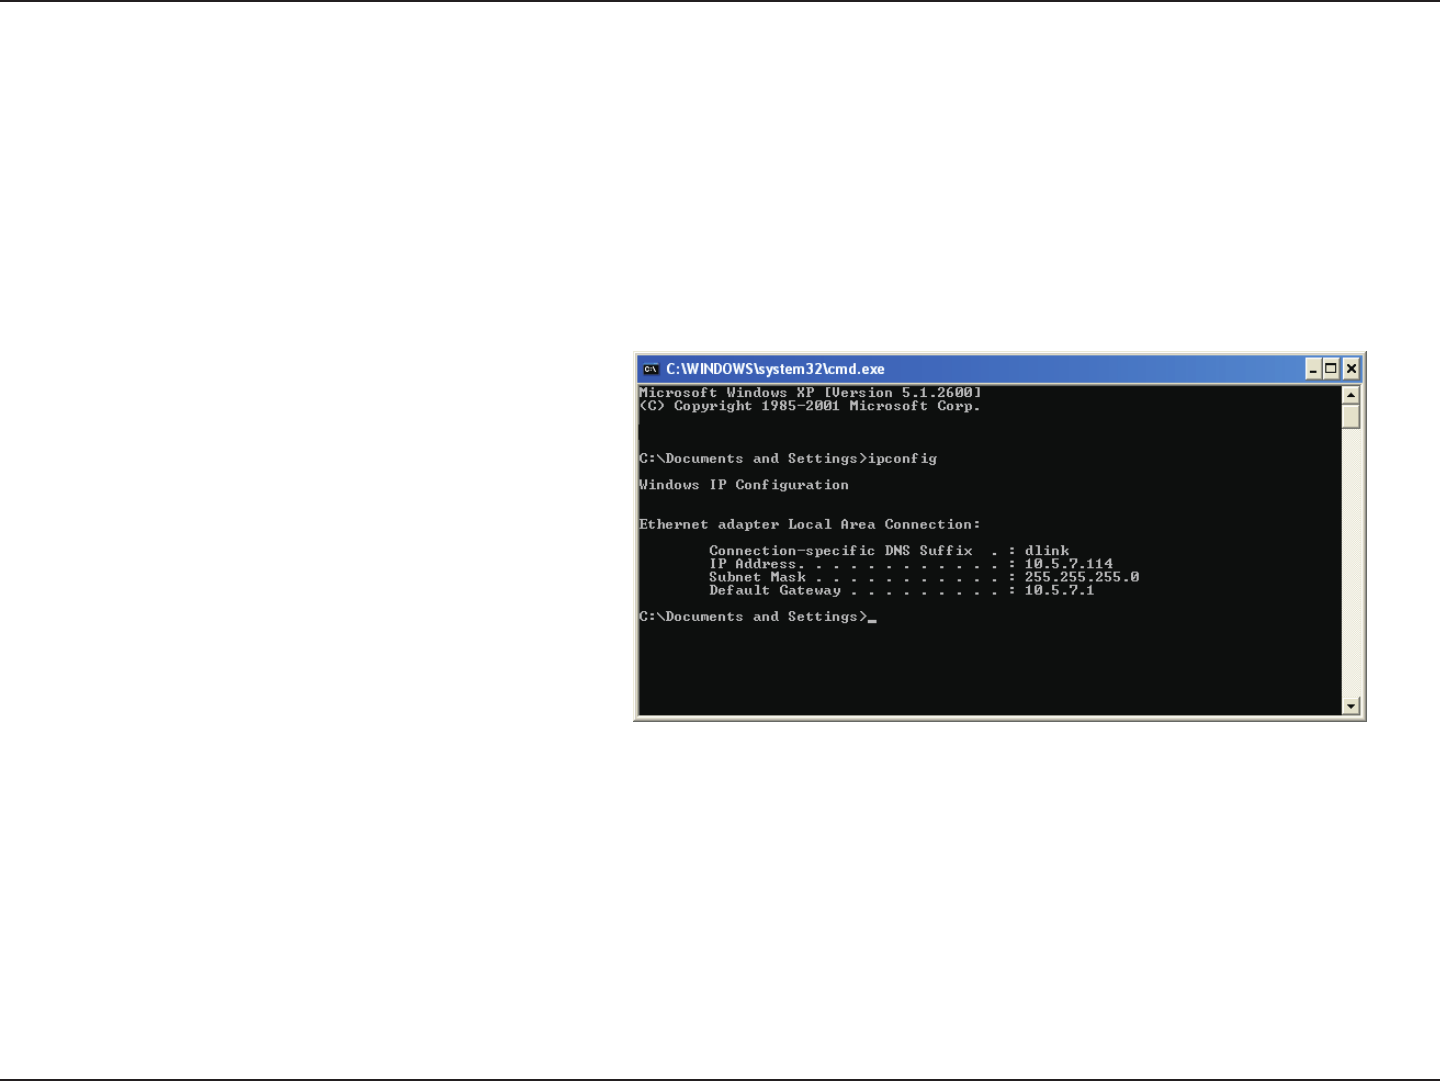Viewport: 1440px width, 1081px height.
Task: Click the typed ipconfig command
Action: pyautogui.click(x=902, y=459)
